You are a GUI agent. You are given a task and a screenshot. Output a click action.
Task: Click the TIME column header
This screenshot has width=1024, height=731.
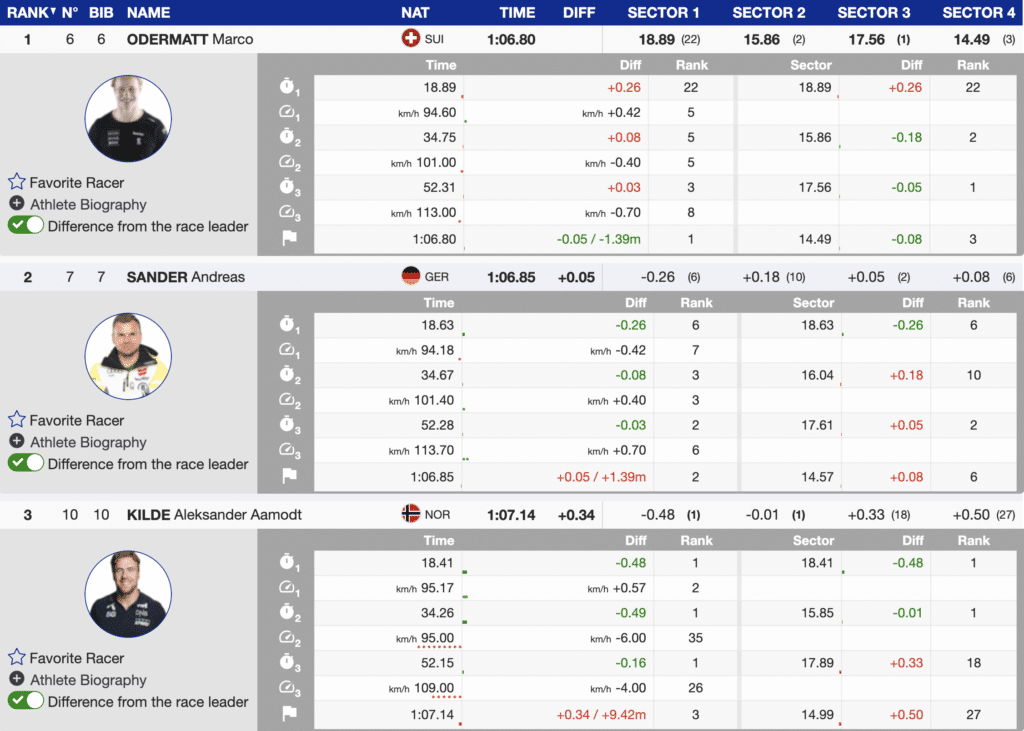(x=517, y=13)
